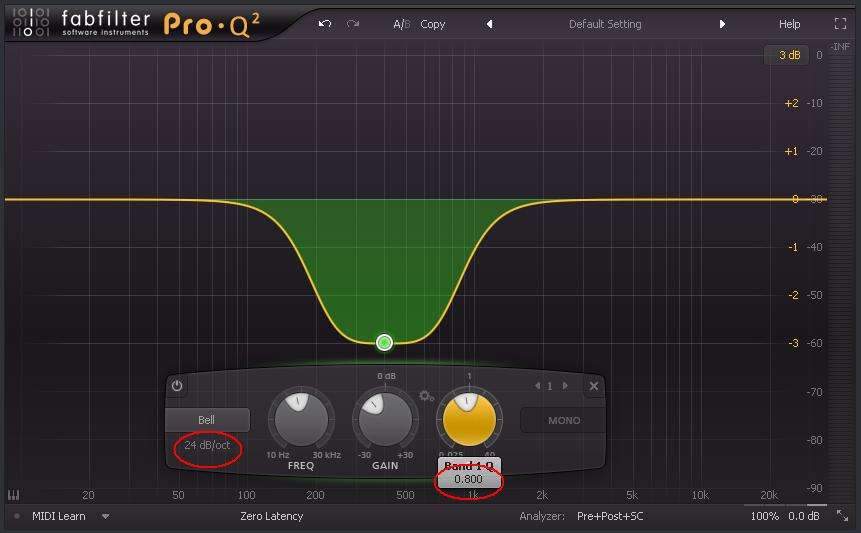
Task: Click the MONO stereo placement button
Action: [x=563, y=420]
